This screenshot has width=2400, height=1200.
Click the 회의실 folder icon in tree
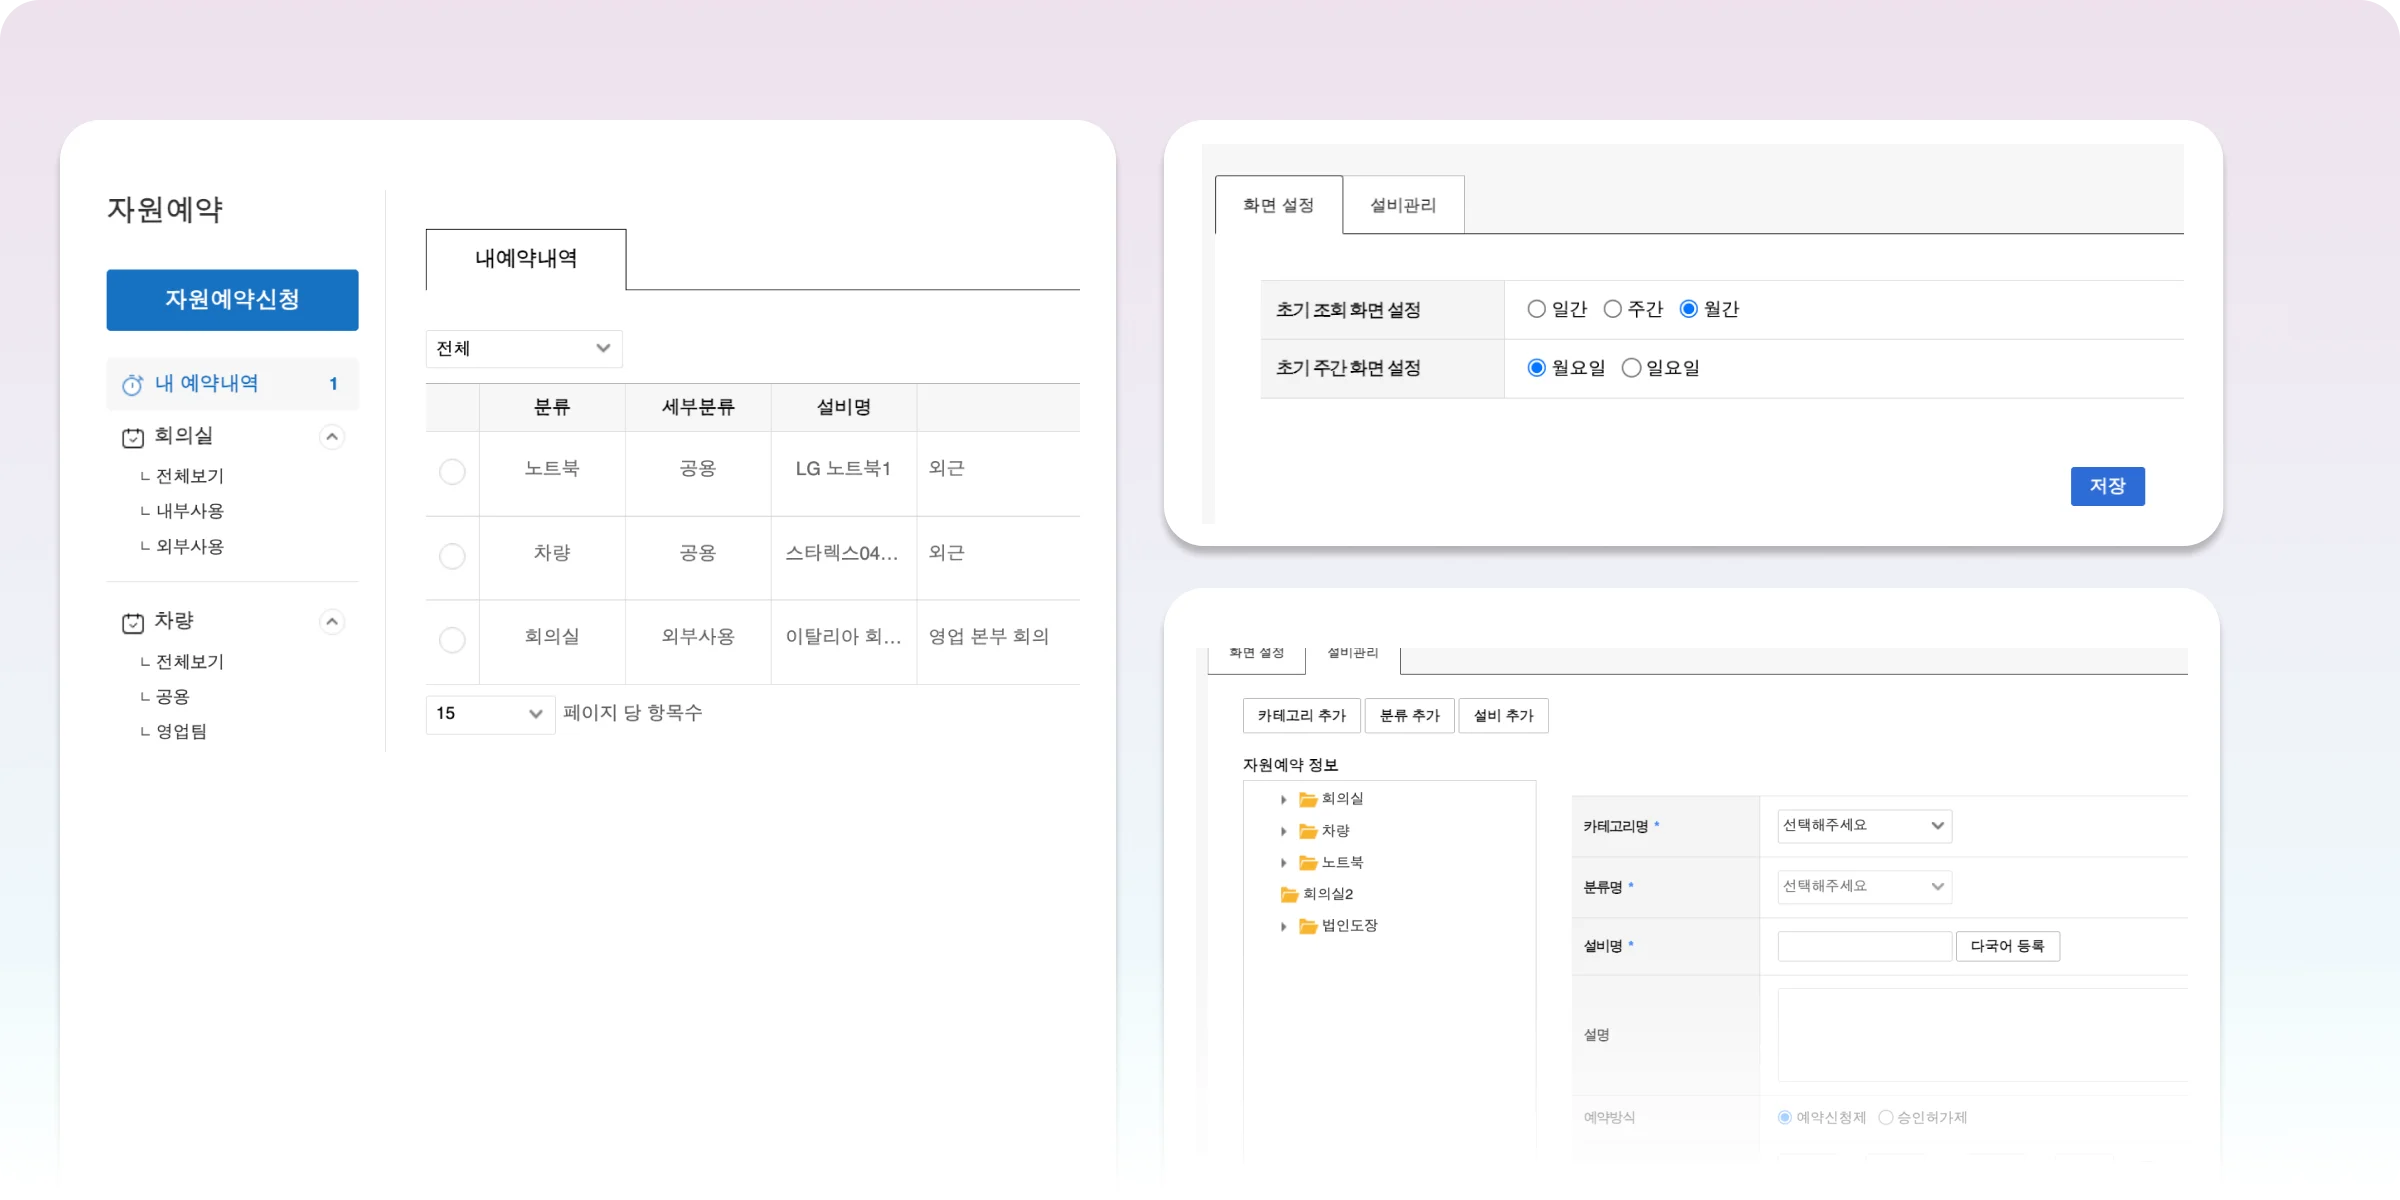pos(1307,799)
